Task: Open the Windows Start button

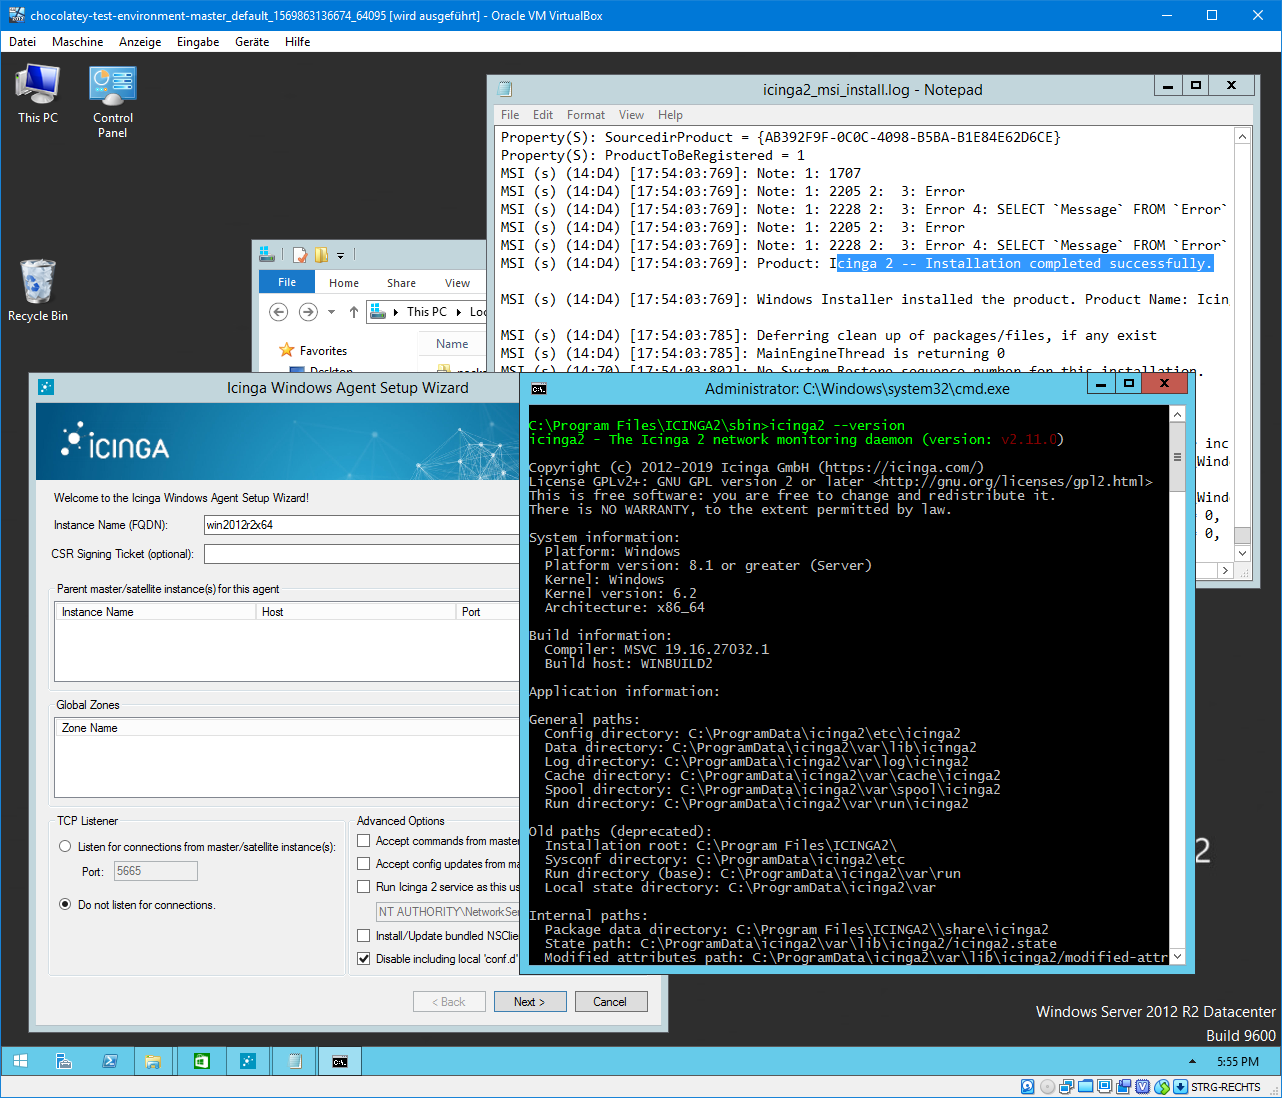Action: tap(20, 1061)
